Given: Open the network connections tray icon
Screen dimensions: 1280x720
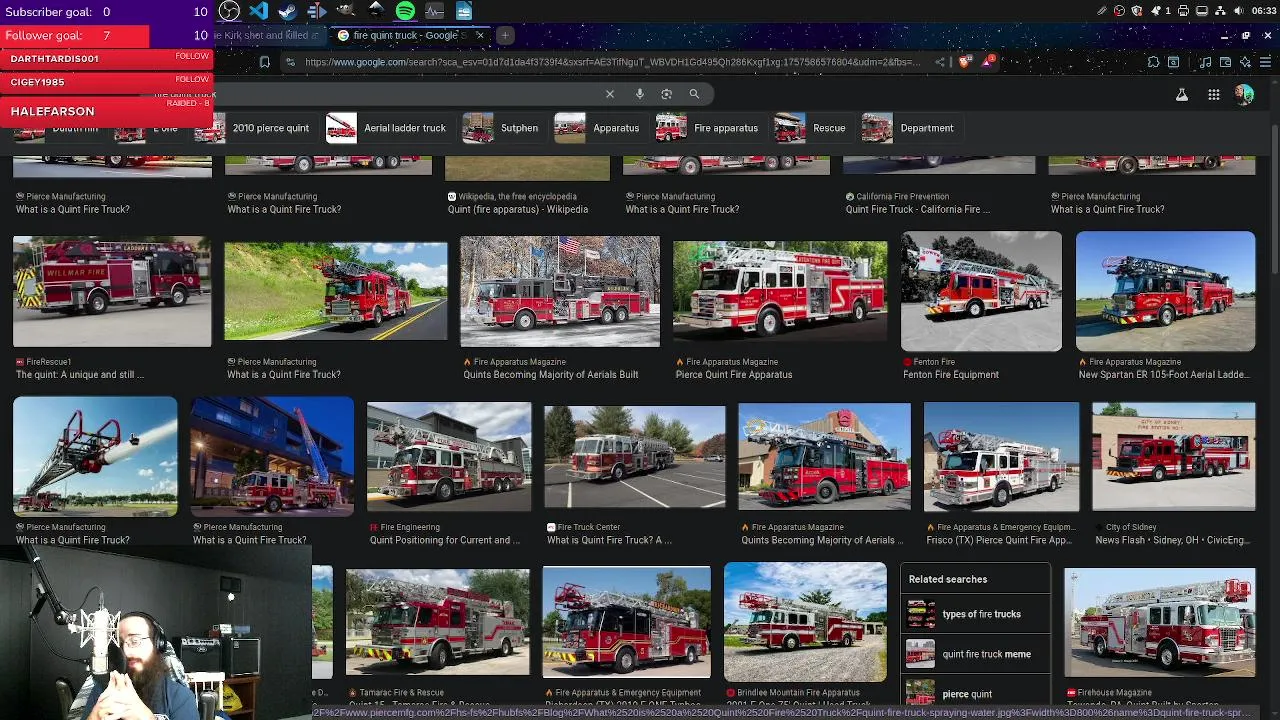Looking at the screenshot, I should point(1220,11).
